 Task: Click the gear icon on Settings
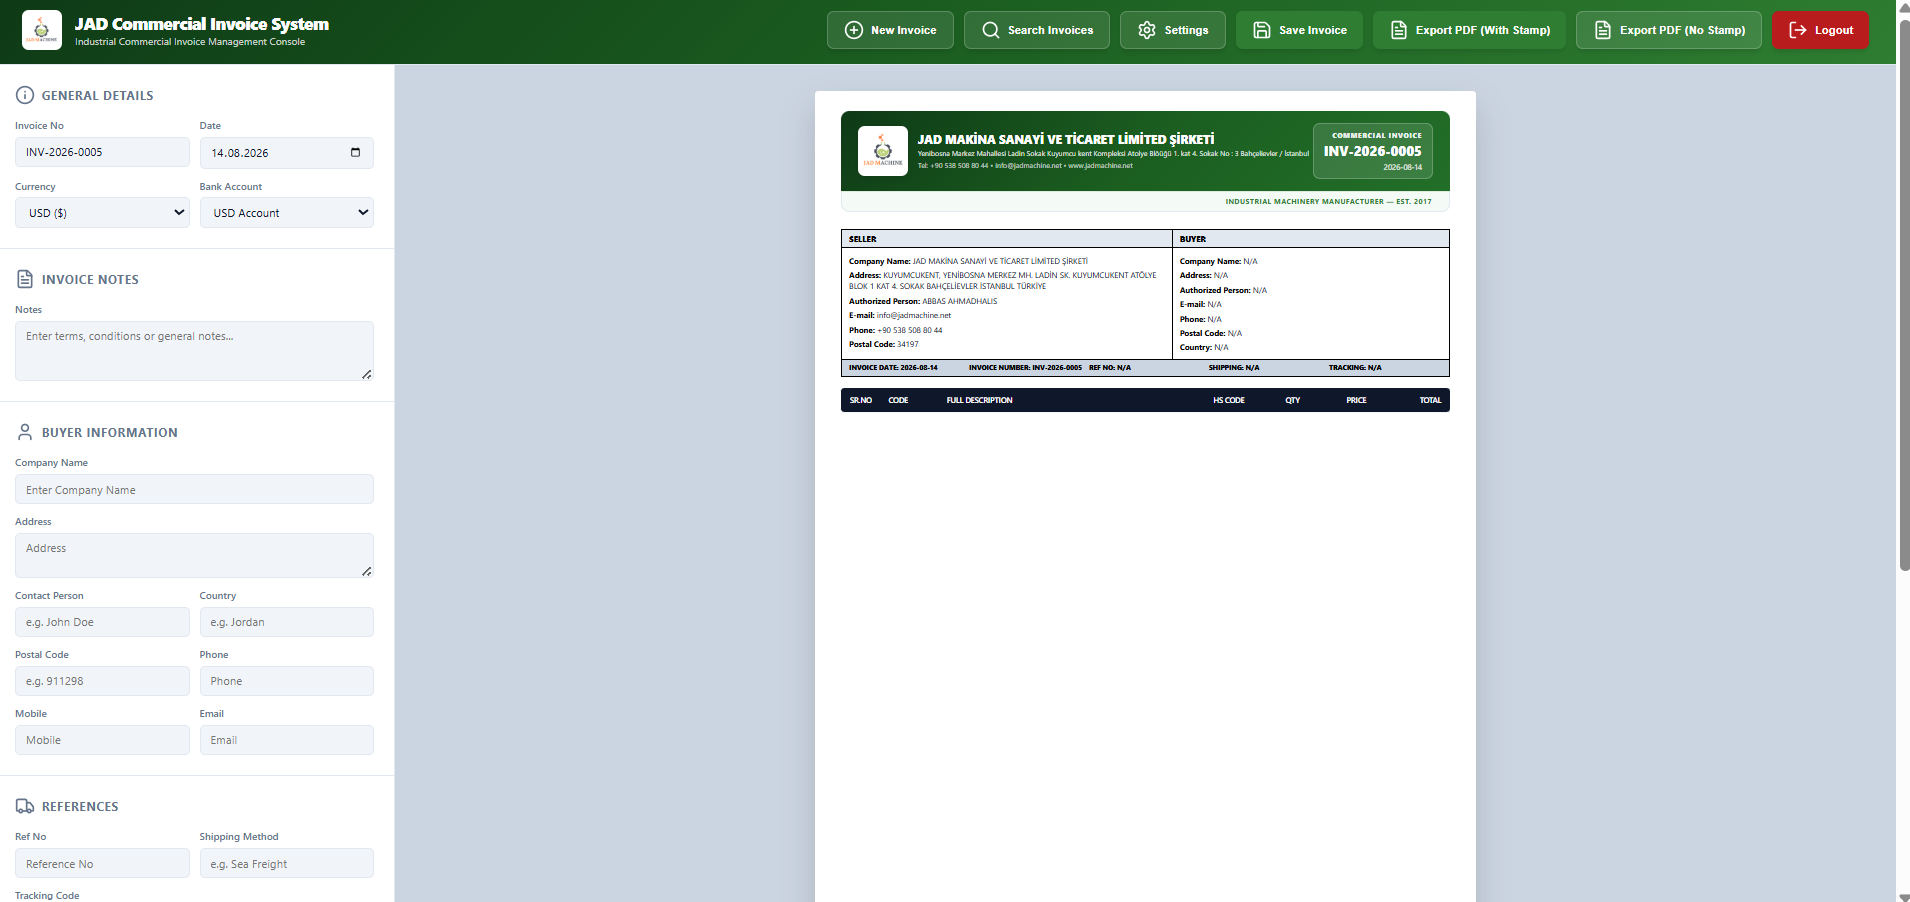click(1147, 30)
